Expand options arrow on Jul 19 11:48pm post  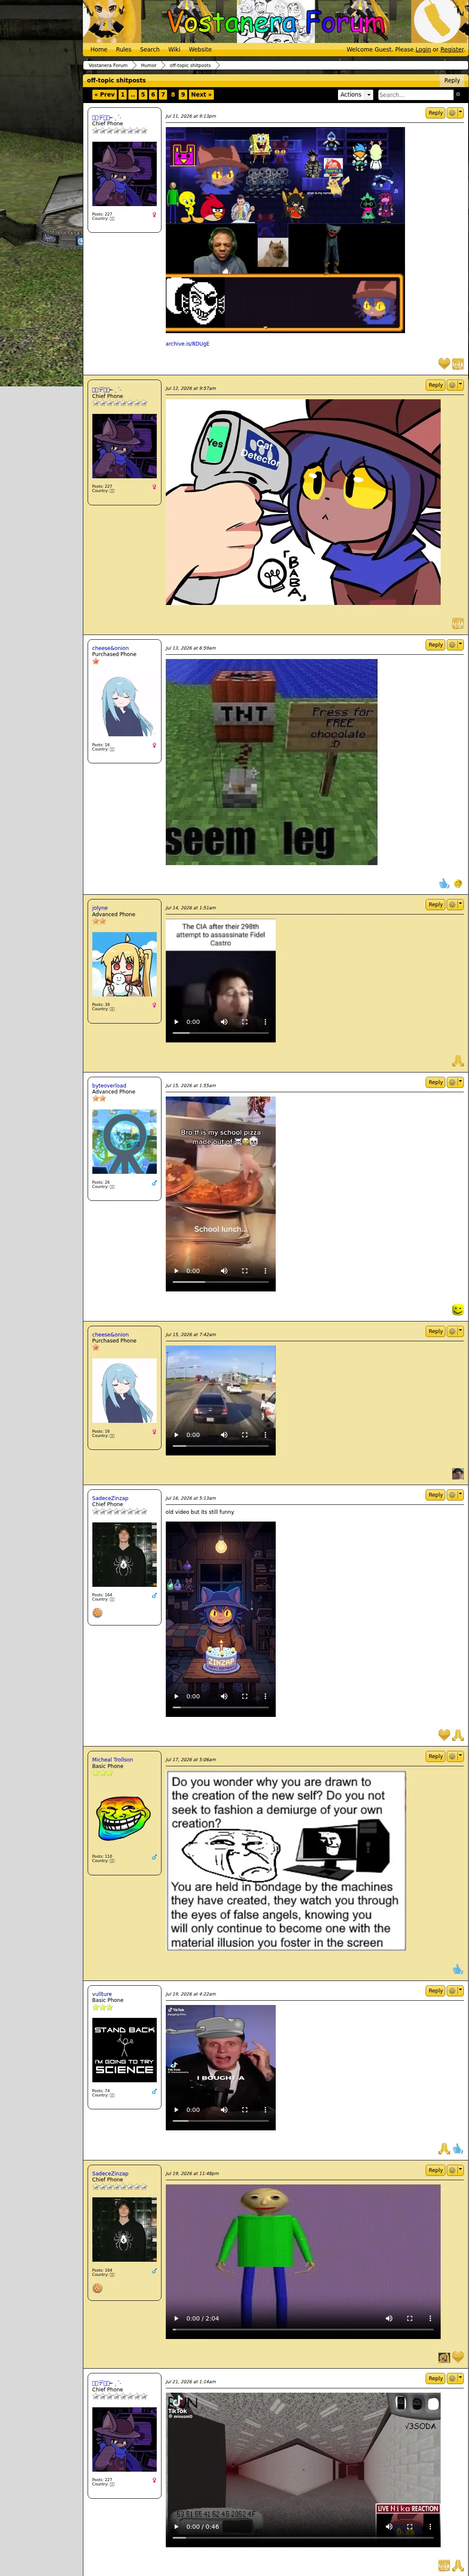pos(460,2170)
